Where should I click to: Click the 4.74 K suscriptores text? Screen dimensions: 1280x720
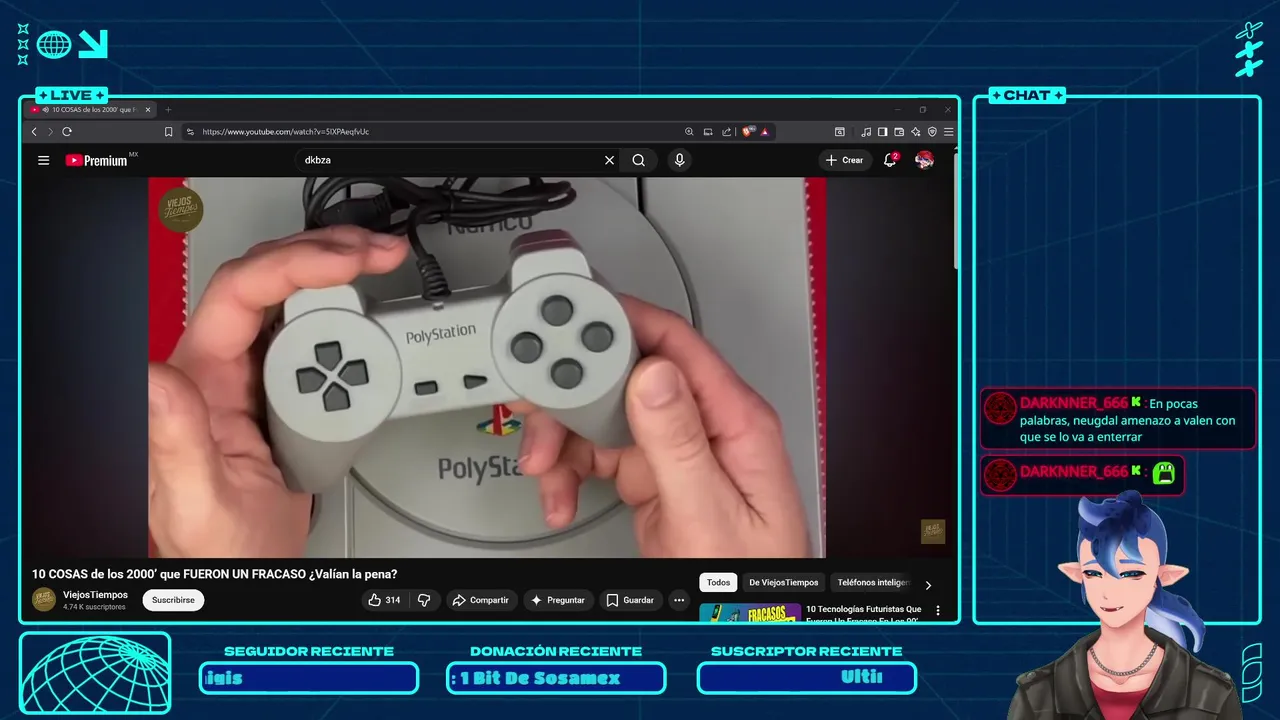[94, 607]
